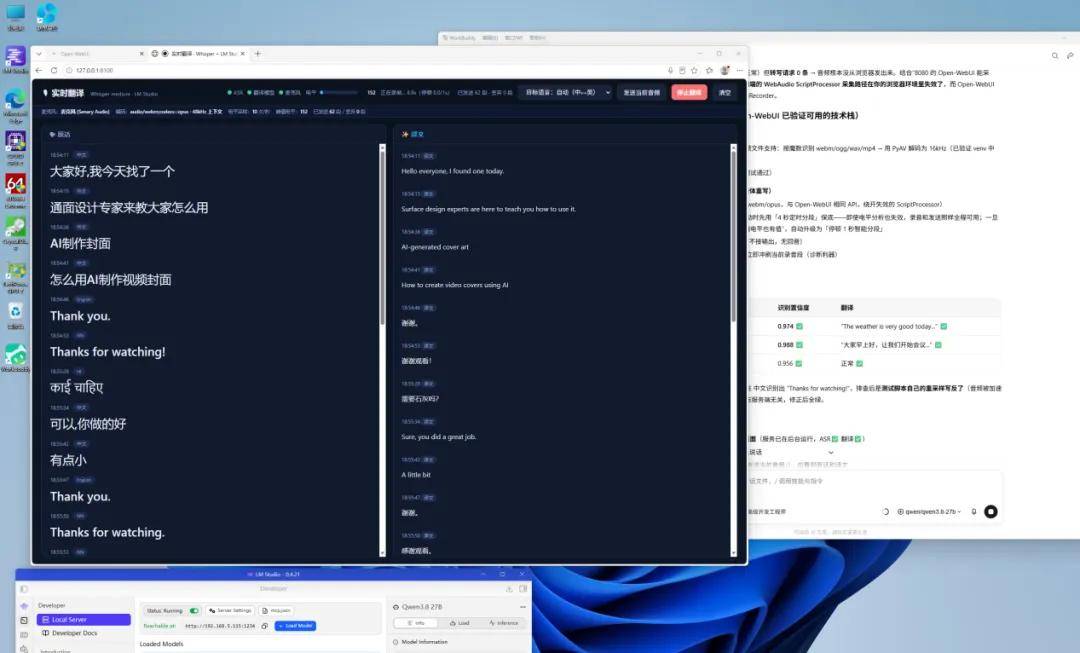This screenshot has height=653, width=1080.
Task: Open the WorkBuddy search icon
Action: pyautogui.click(x=1055, y=55)
